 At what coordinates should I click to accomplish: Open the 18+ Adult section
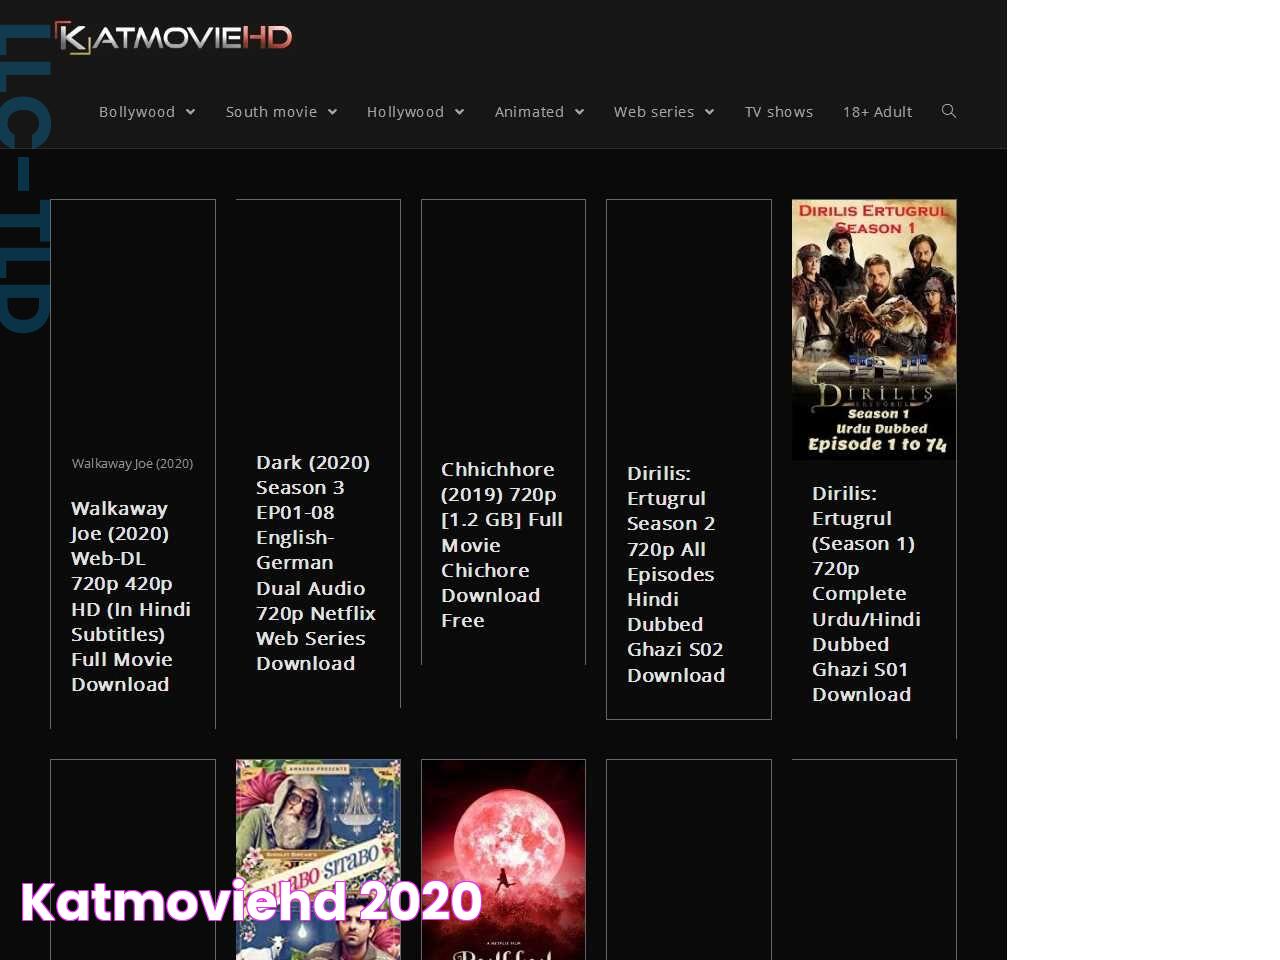coord(877,112)
